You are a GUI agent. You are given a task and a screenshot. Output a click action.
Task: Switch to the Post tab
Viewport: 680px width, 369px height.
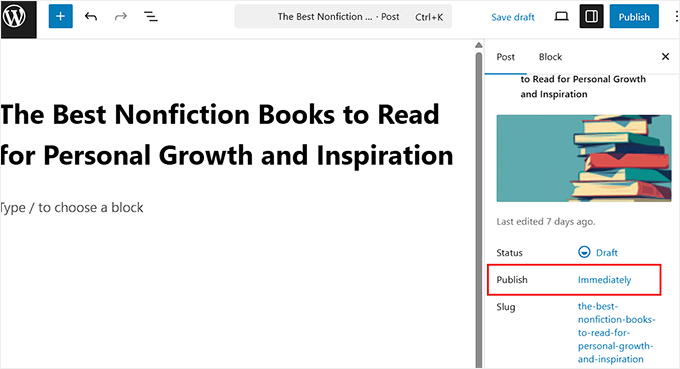pos(505,57)
